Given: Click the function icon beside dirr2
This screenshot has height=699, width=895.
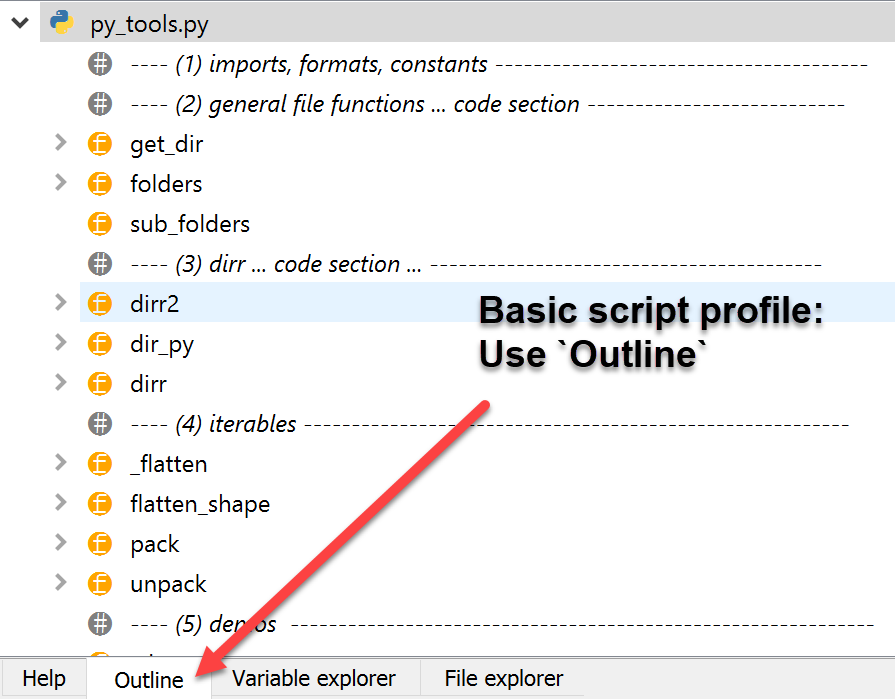Looking at the screenshot, I should 100,304.
